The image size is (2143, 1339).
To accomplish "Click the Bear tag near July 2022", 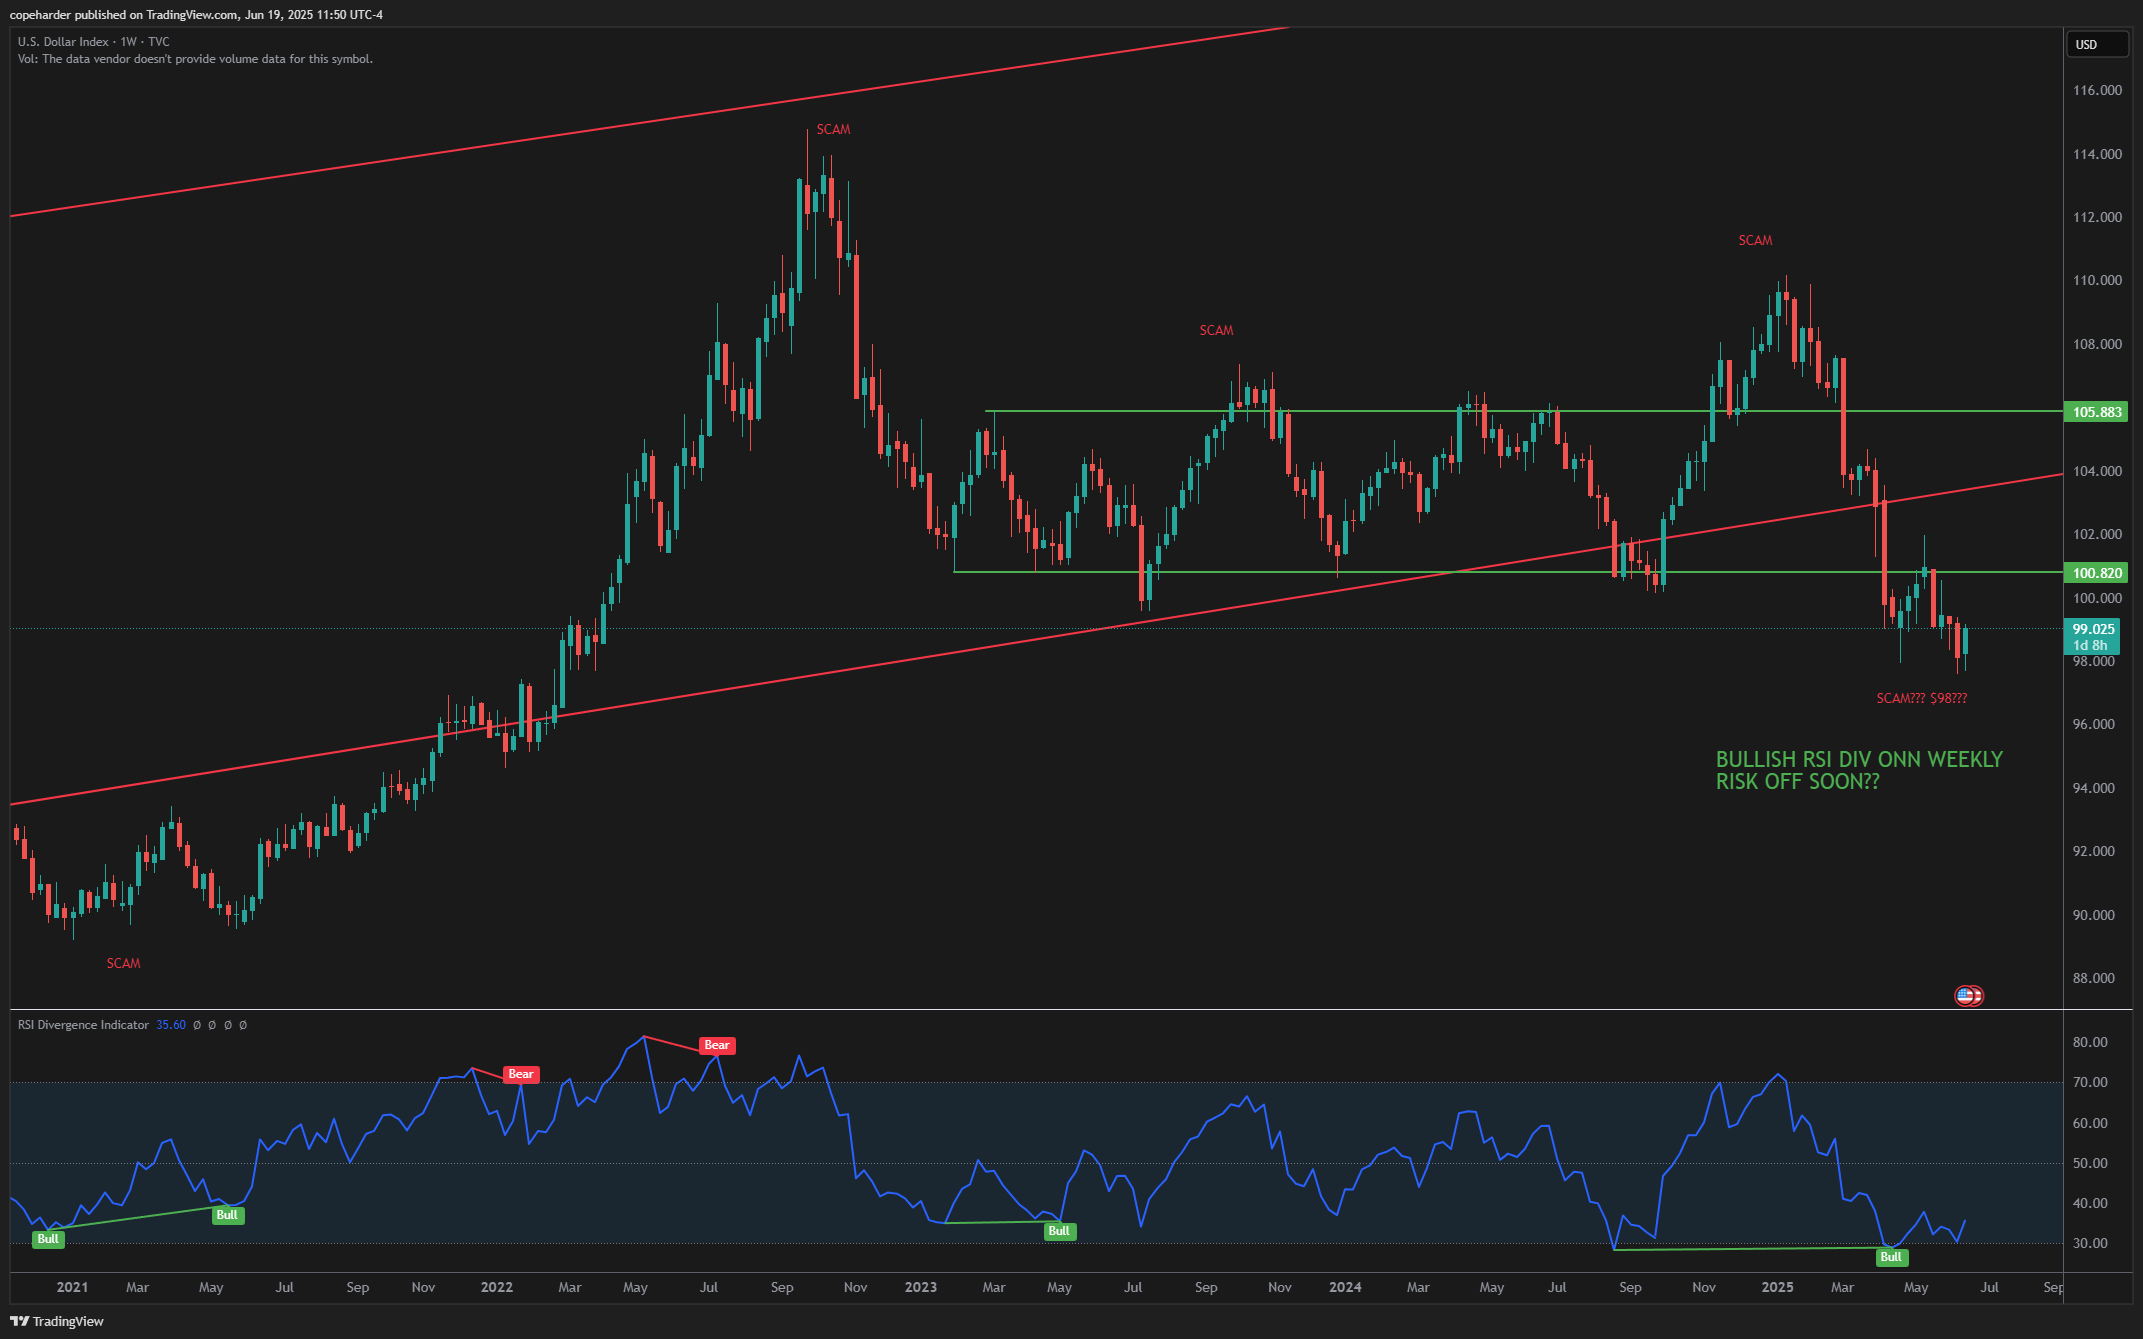I will tap(717, 1045).
